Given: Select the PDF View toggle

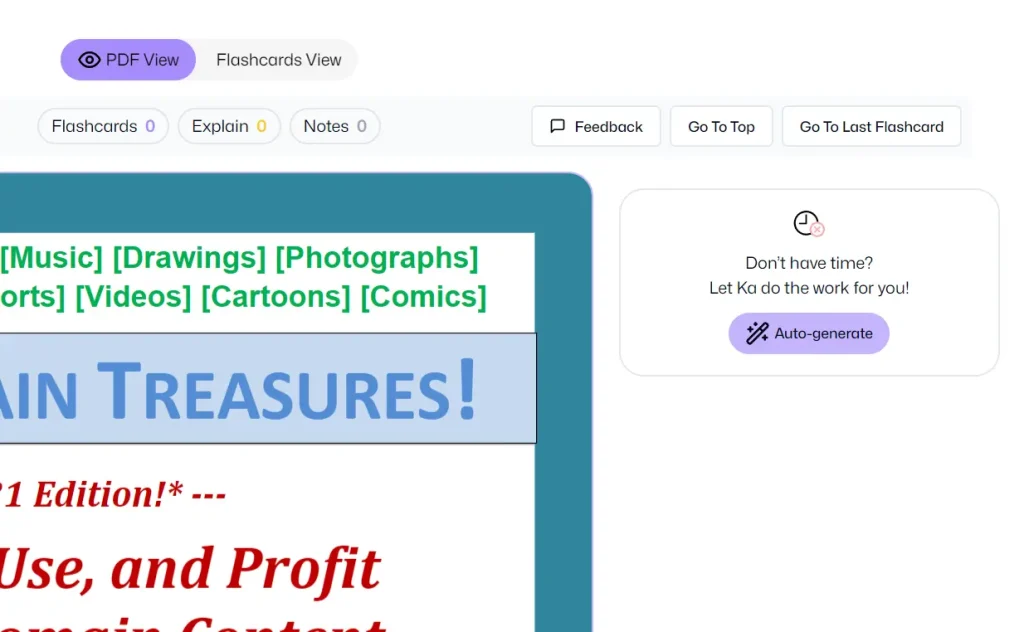Looking at the screenshot, I should pyautogui.click(x=128, y=60).
